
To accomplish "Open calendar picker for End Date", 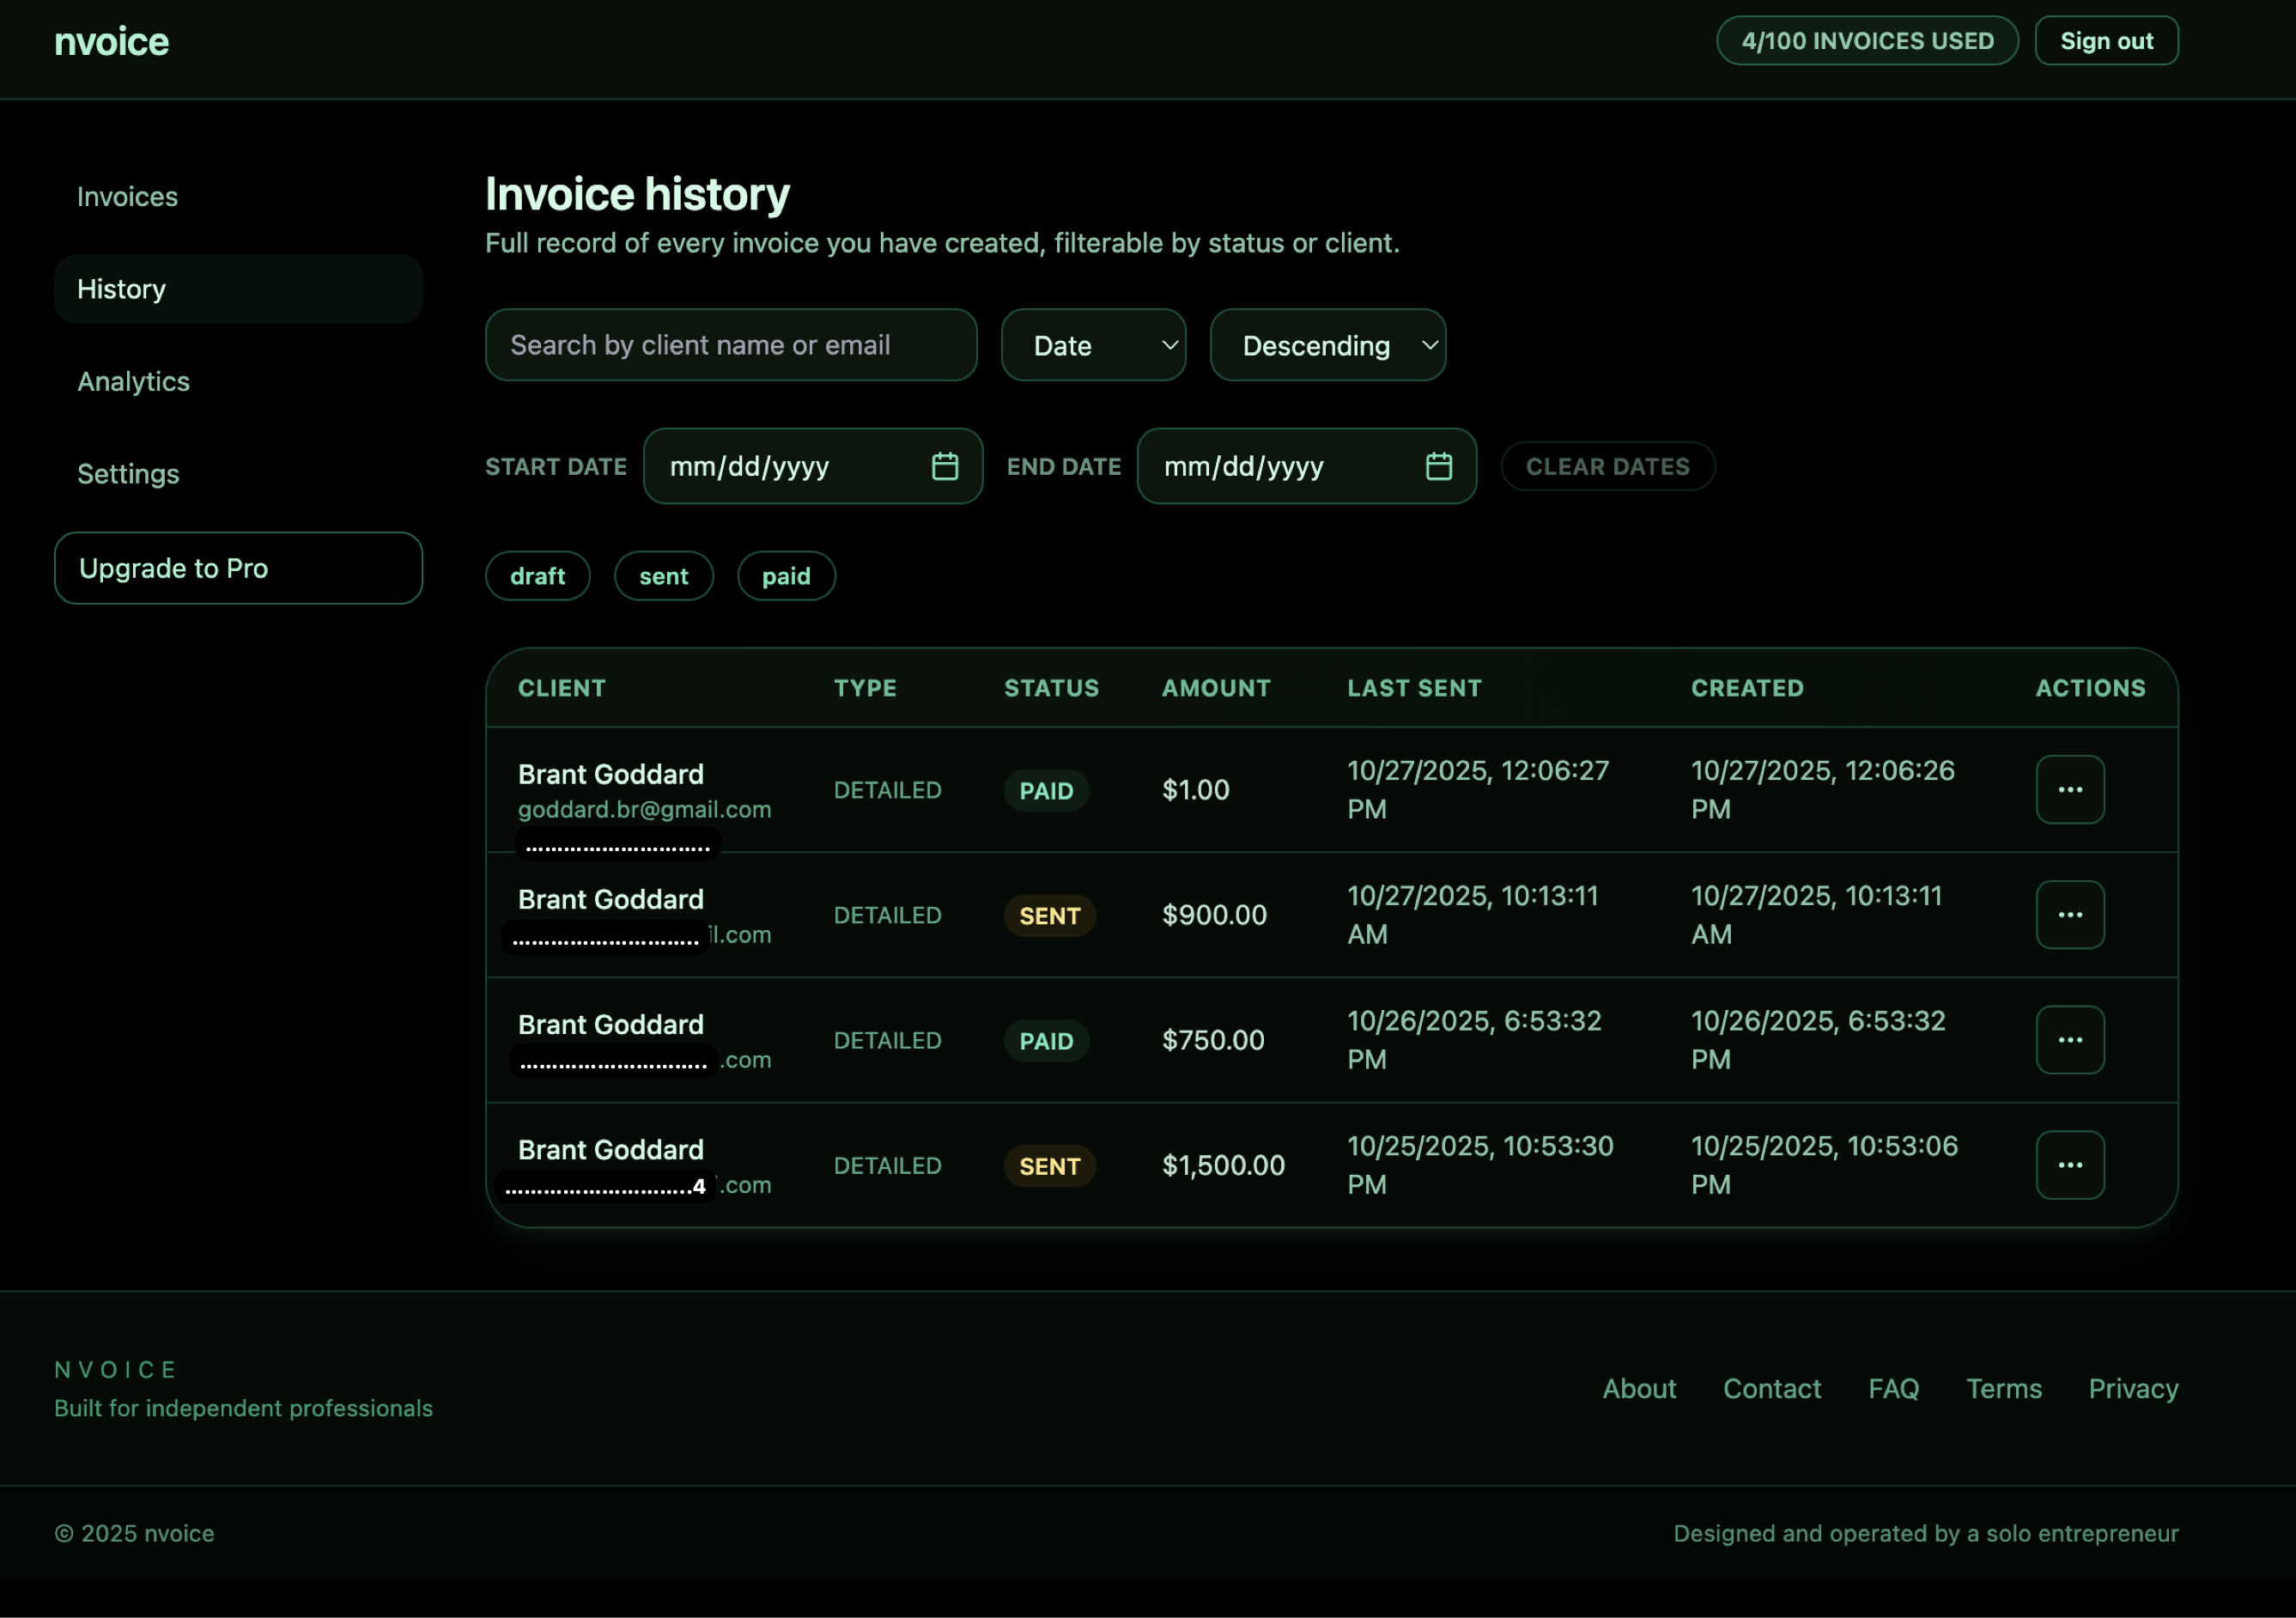I will (1438, 466).
